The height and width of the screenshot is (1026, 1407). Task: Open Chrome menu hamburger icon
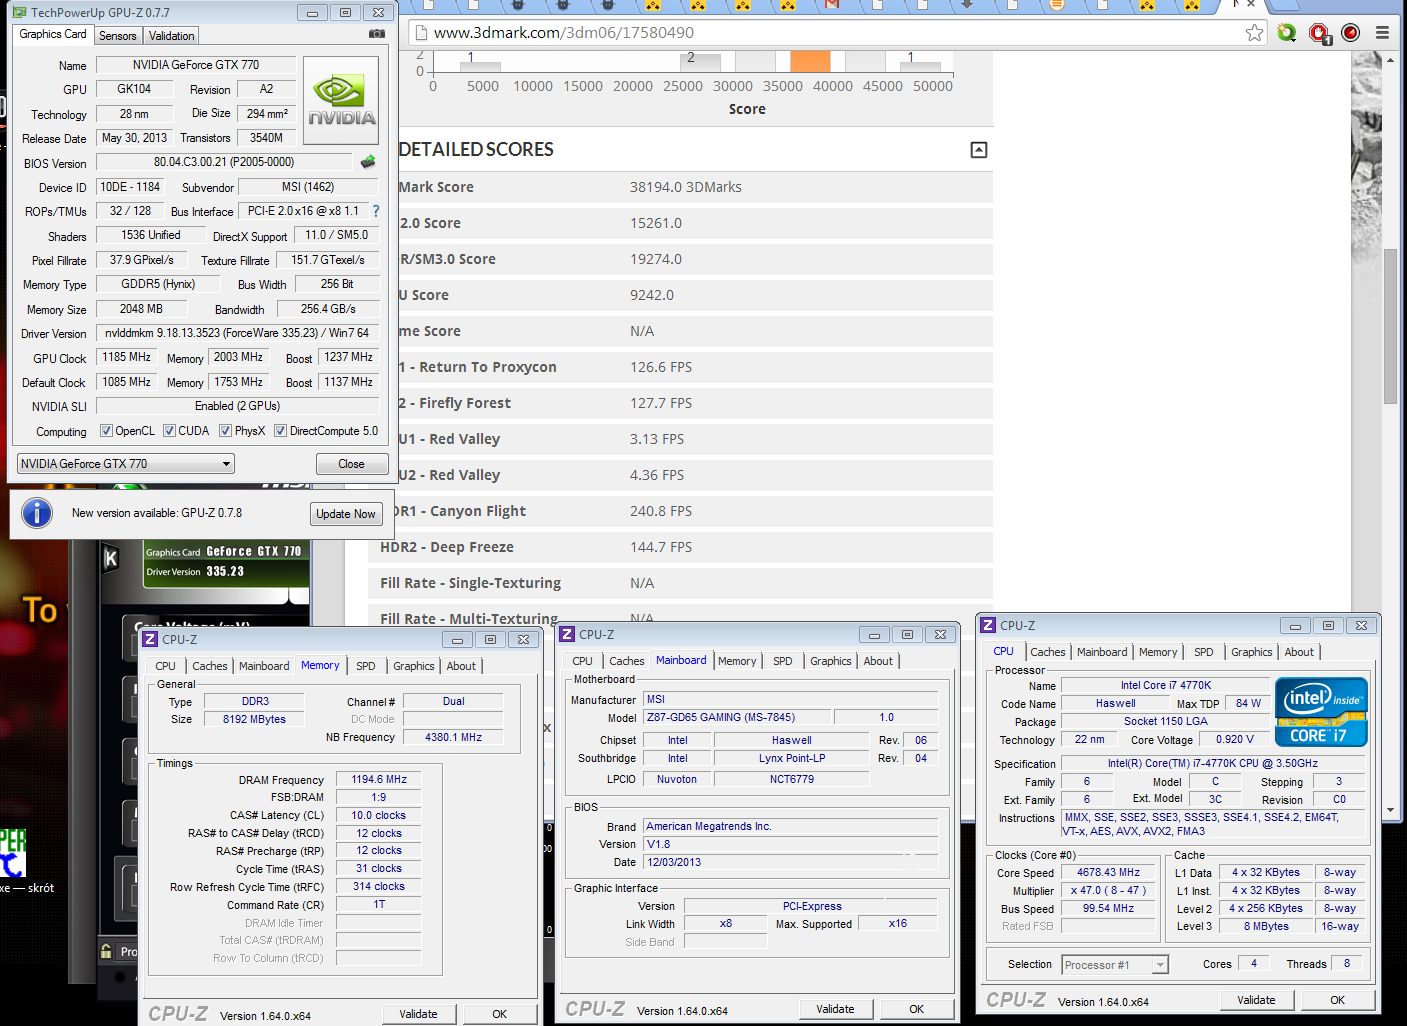click(x=1382, y=32)
